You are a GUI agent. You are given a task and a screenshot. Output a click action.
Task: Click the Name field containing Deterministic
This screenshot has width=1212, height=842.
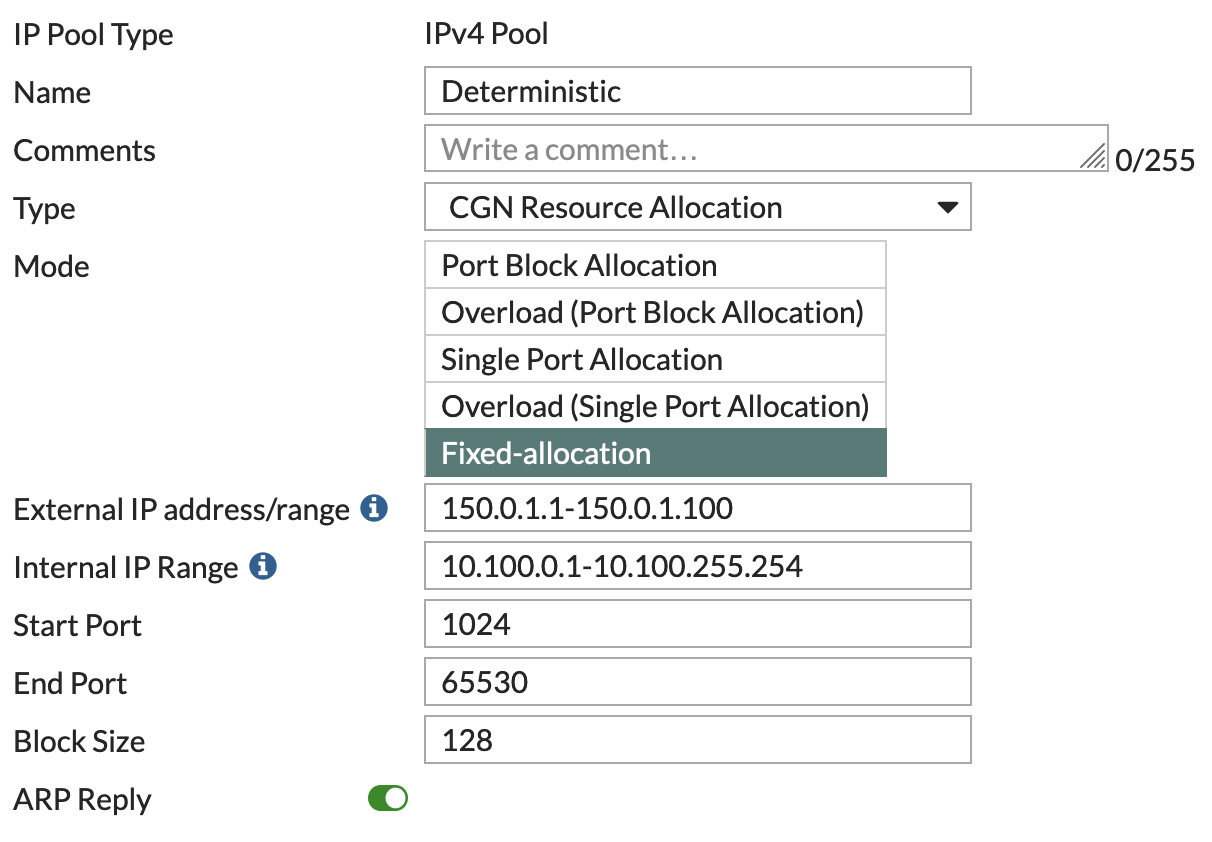(698, 90)
